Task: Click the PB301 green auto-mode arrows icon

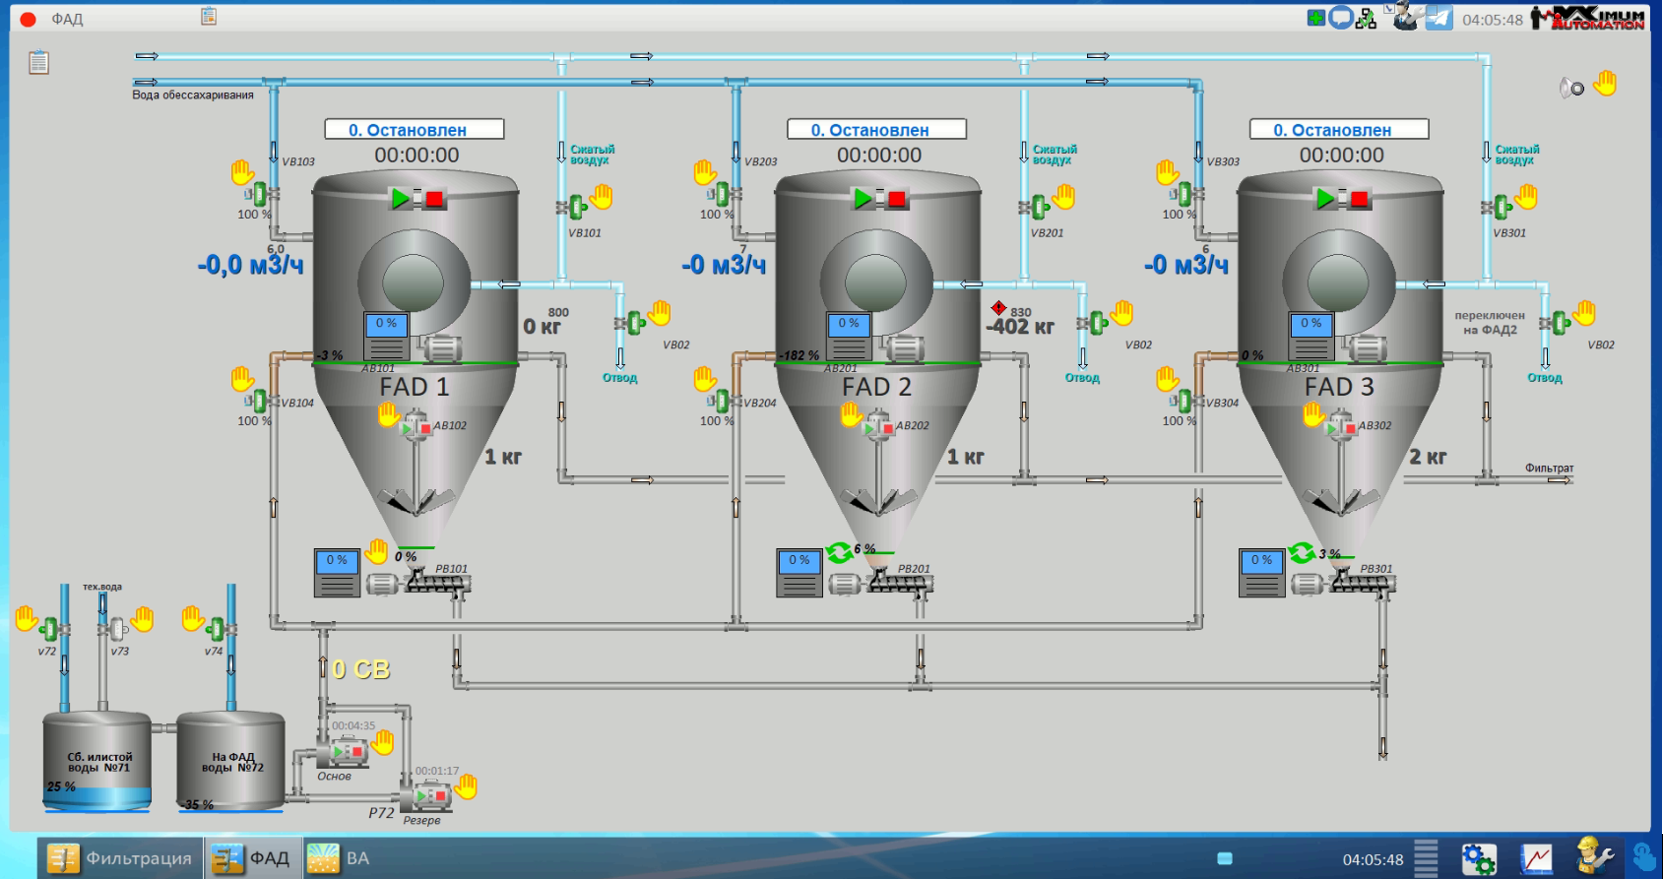Action: (x=1301, y=552)
